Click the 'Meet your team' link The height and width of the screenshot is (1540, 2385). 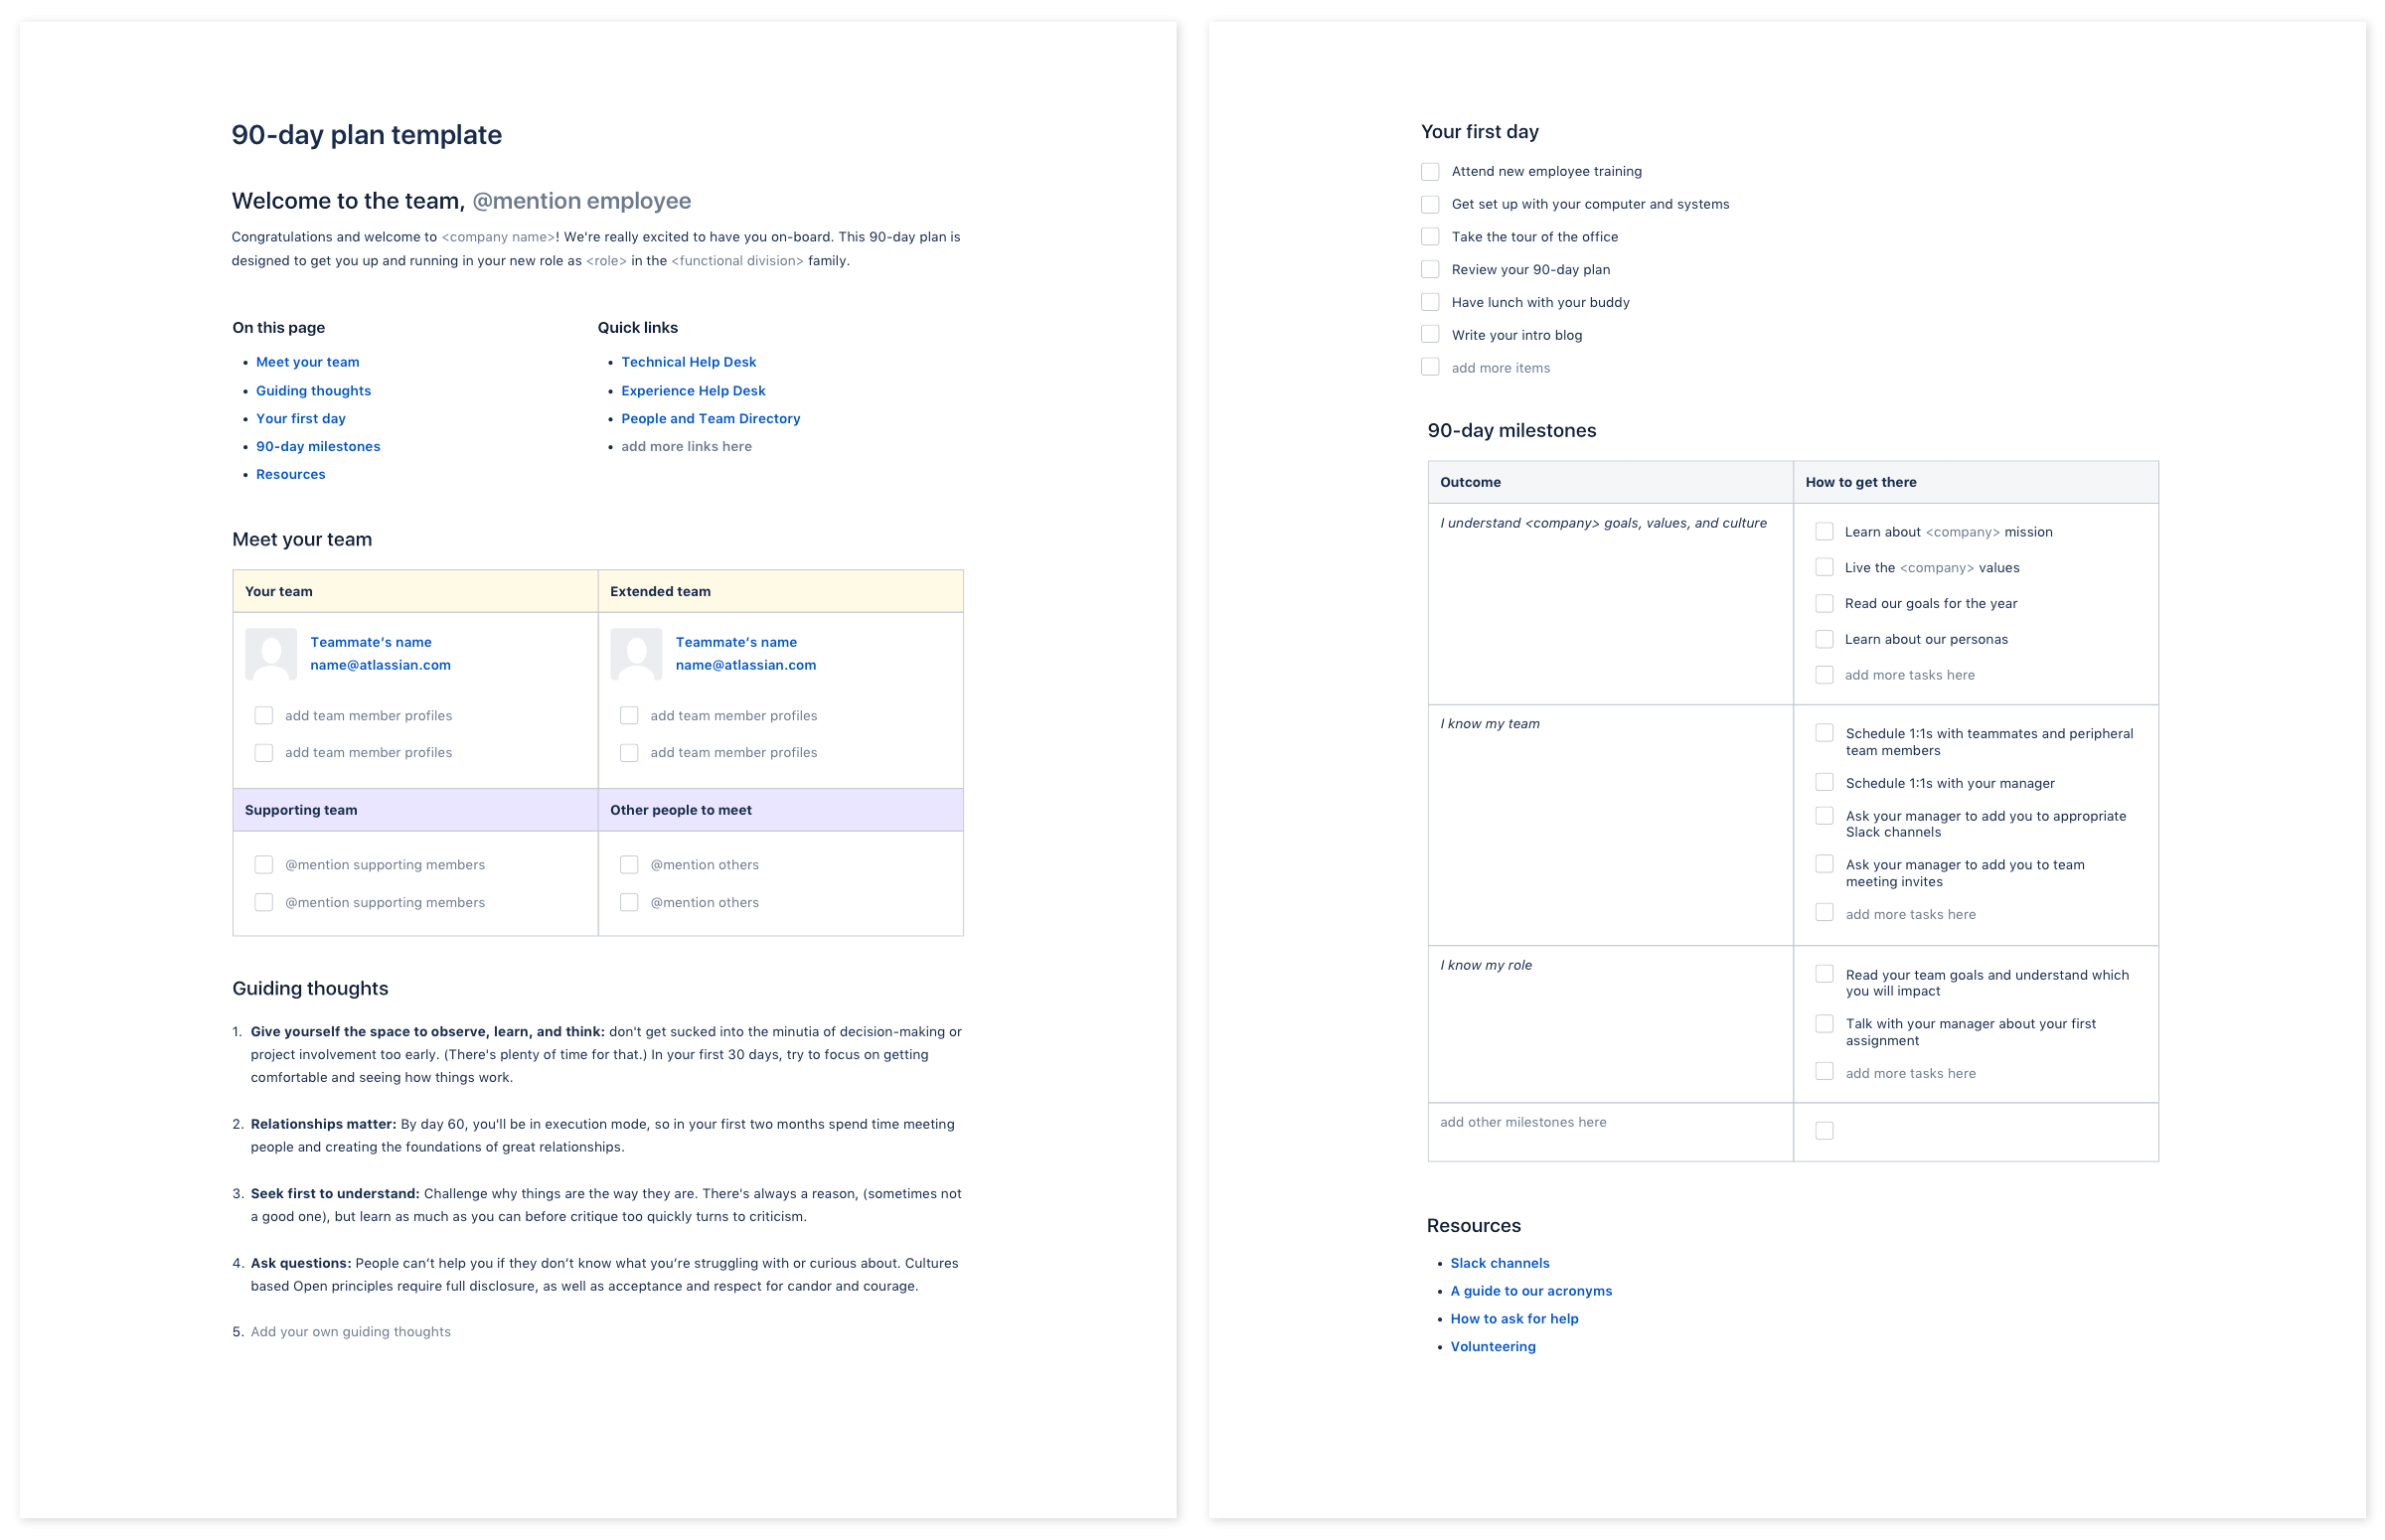306,362
